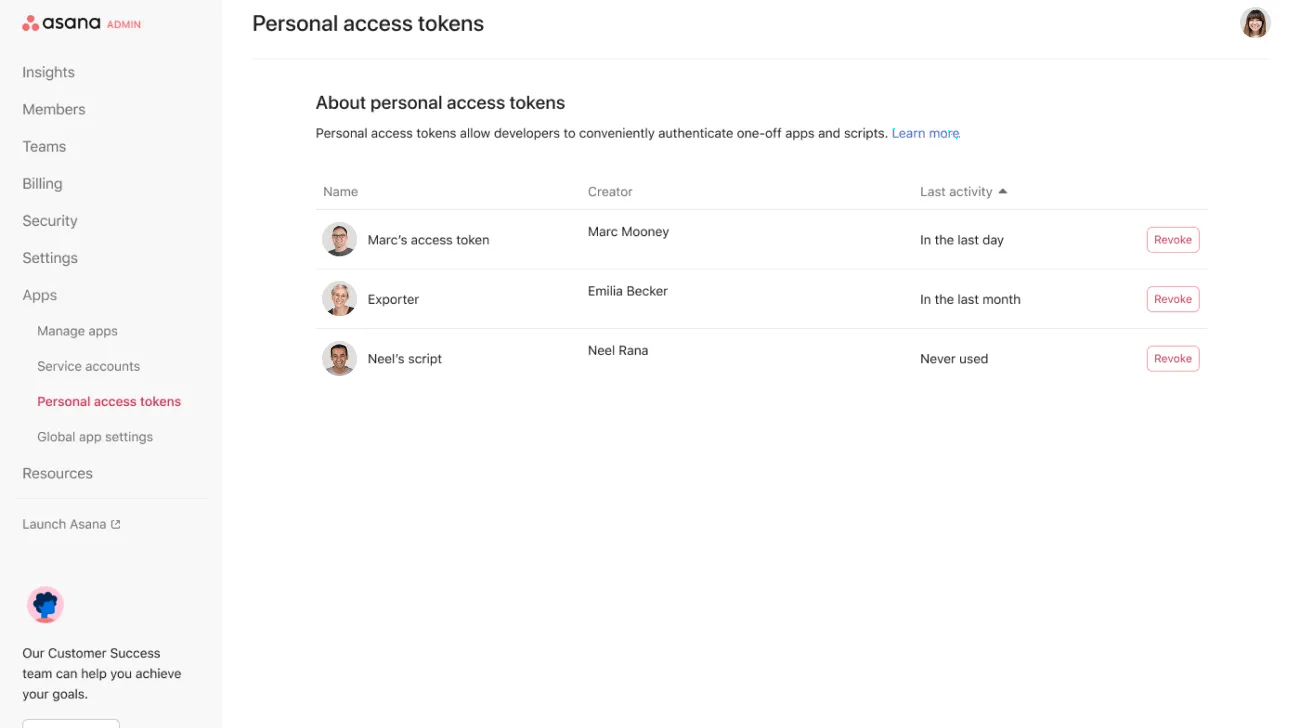Click Marc Mooney's avatar thumbnail
Screen dimensions: 1300x728
pos(339,239)
